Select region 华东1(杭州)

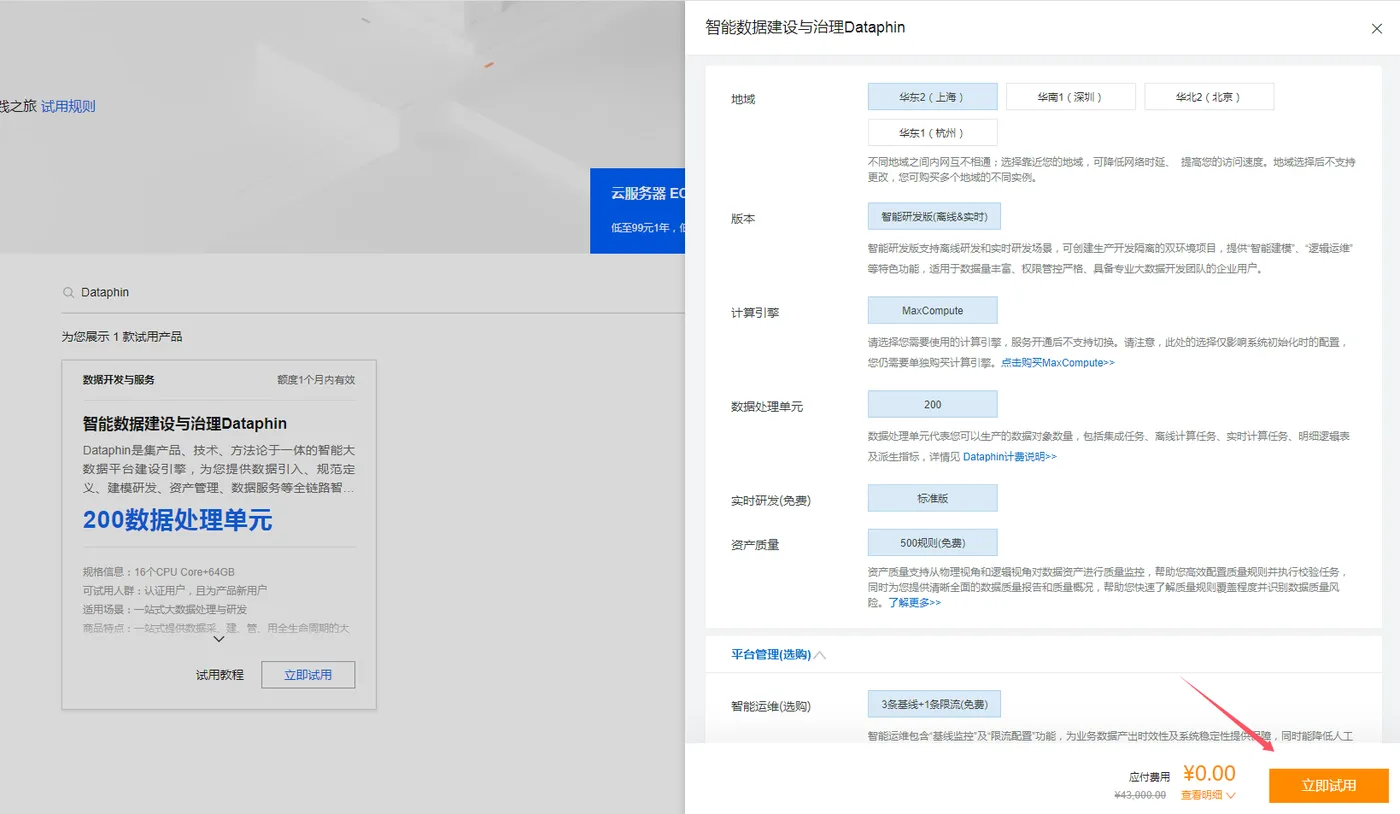point(933,132)
